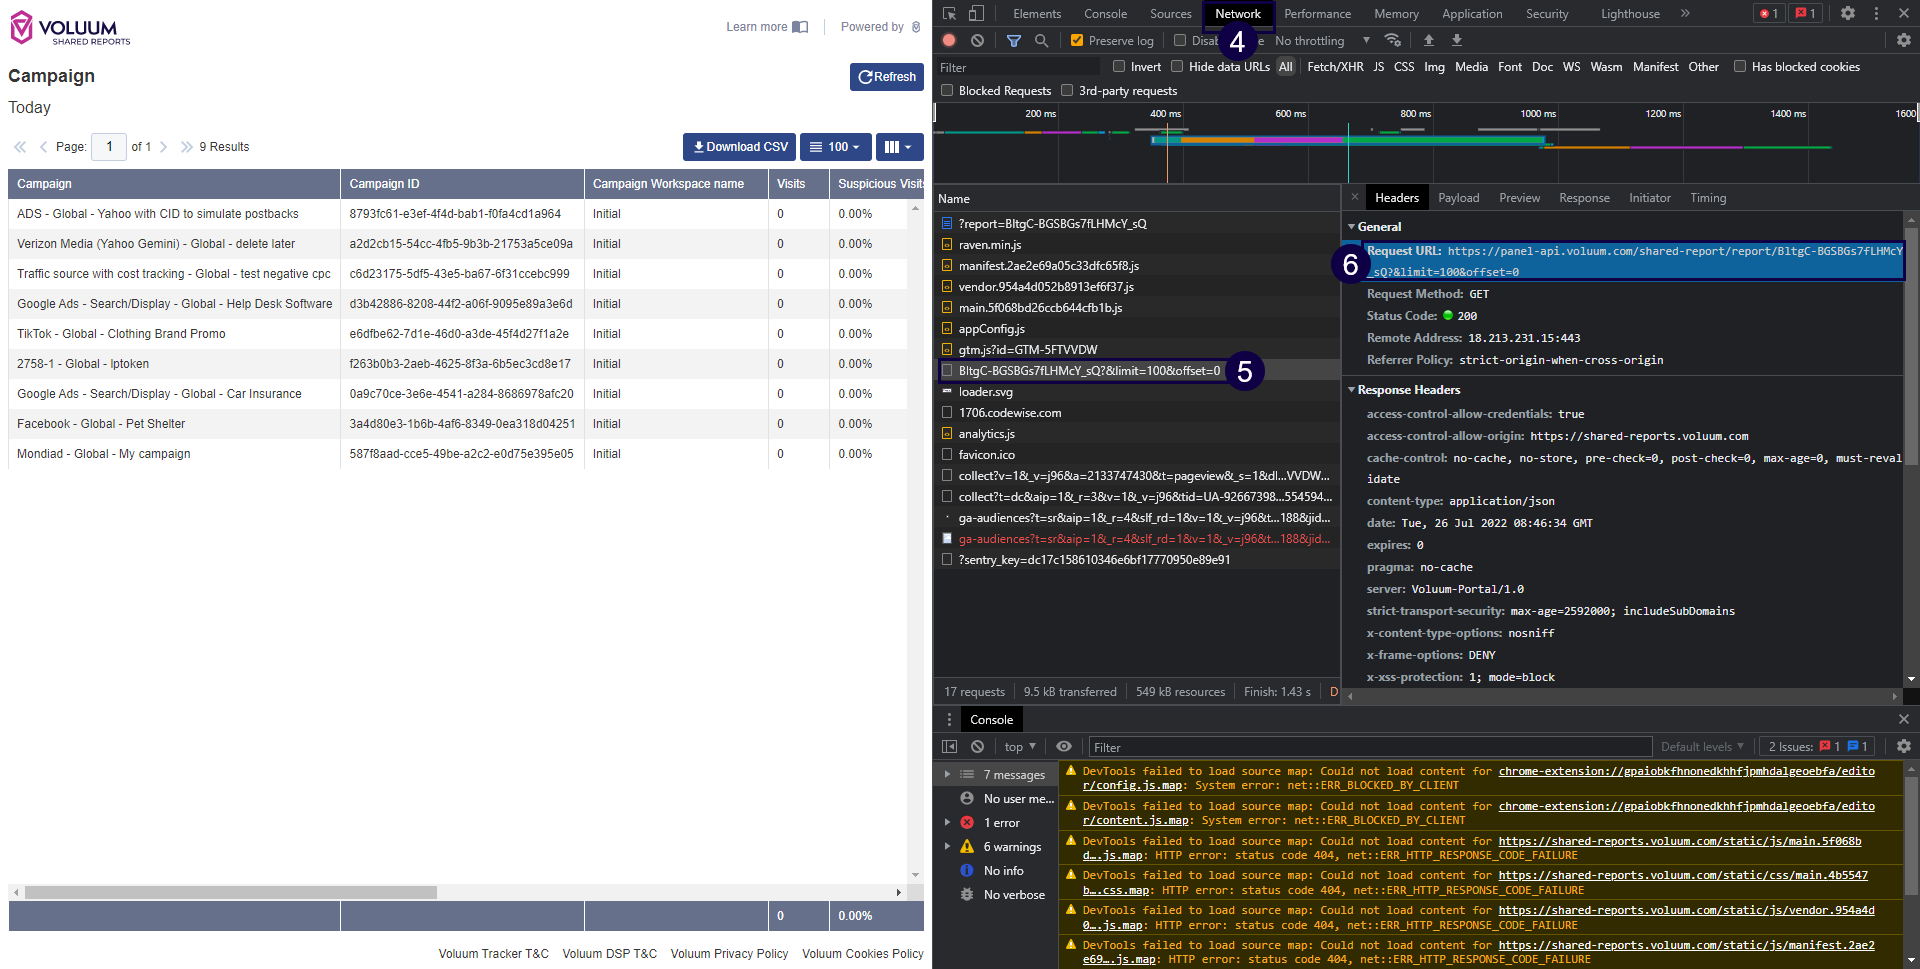Open the Default levels dropdown in Console
1920x969 pixels.
1702,746
